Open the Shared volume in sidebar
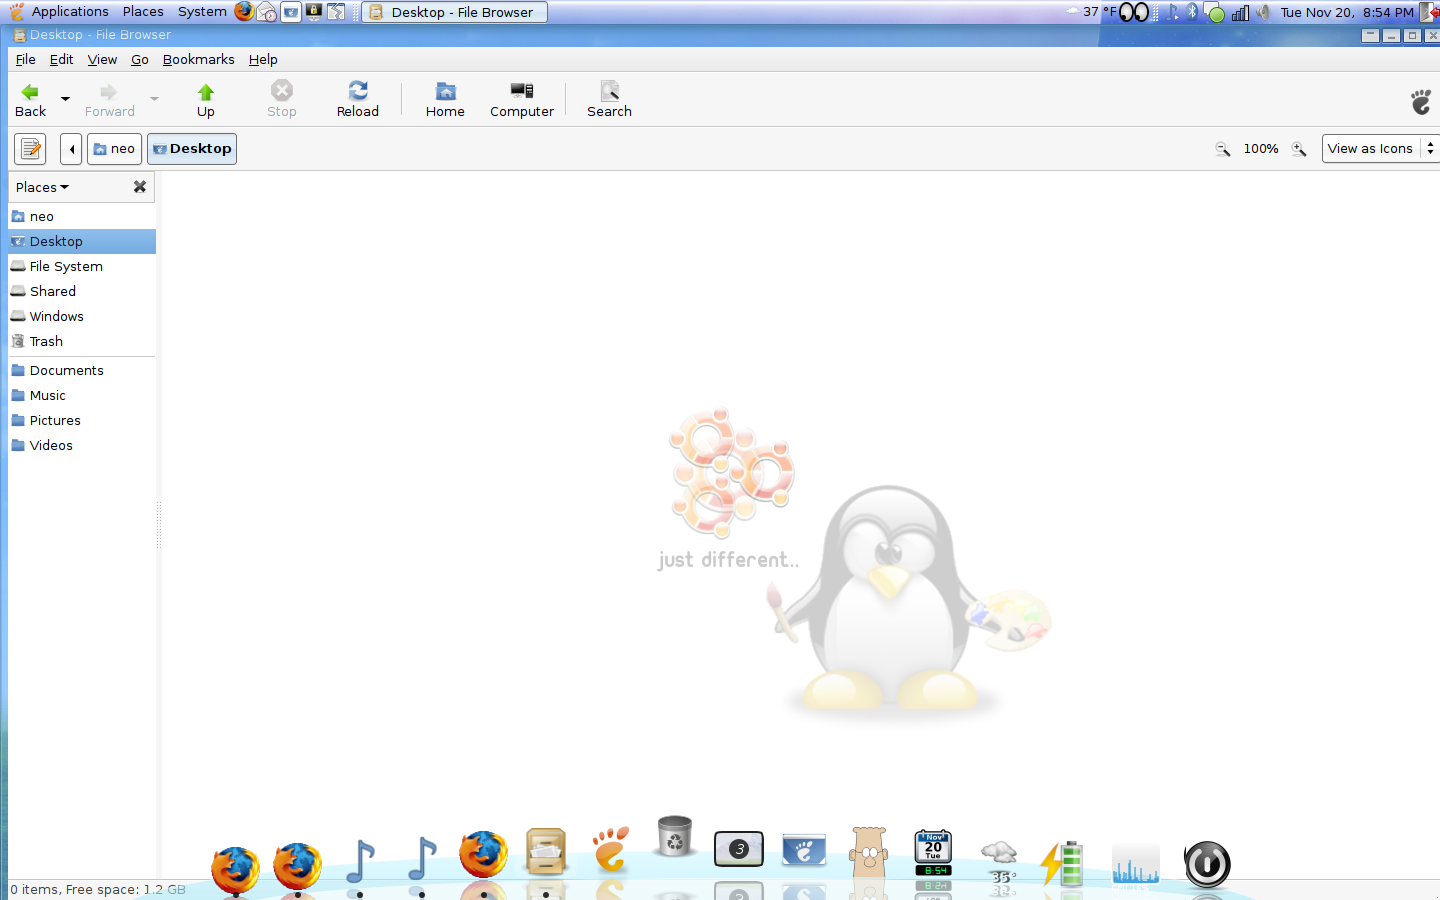 (82, 291)
